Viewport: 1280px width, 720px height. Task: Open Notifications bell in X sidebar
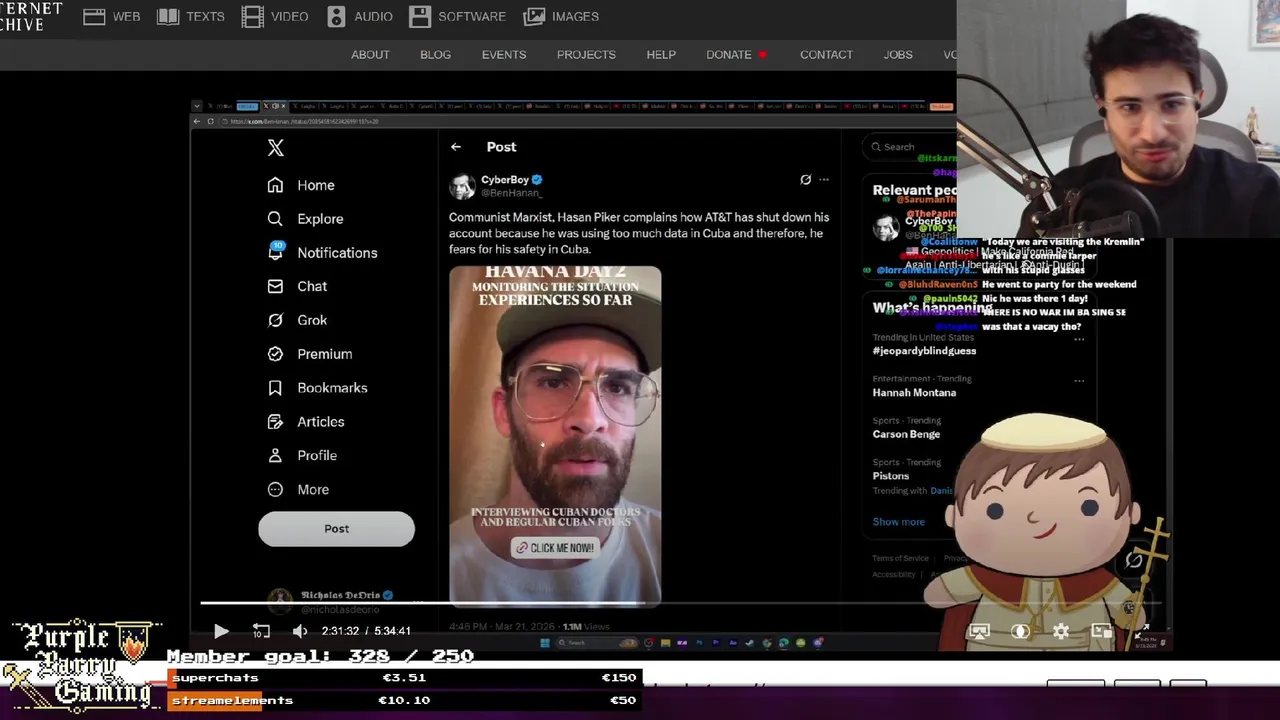point(275,252)
